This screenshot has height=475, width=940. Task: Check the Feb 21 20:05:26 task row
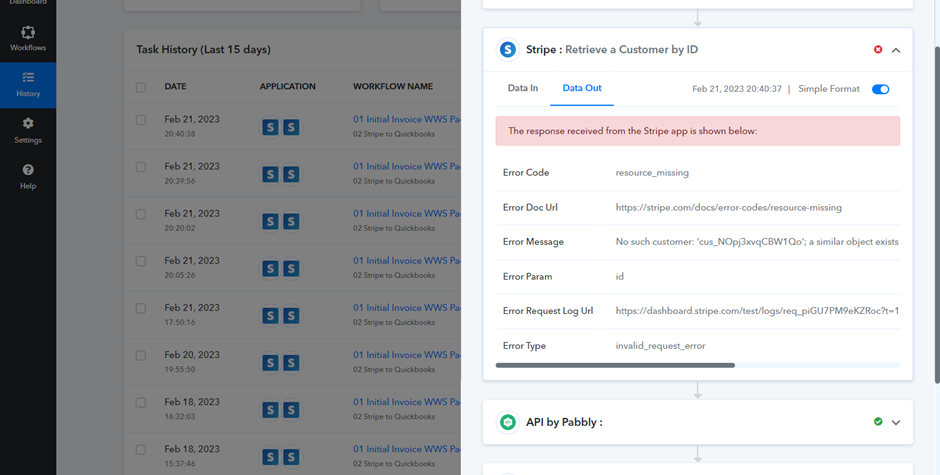pos(141,261)
